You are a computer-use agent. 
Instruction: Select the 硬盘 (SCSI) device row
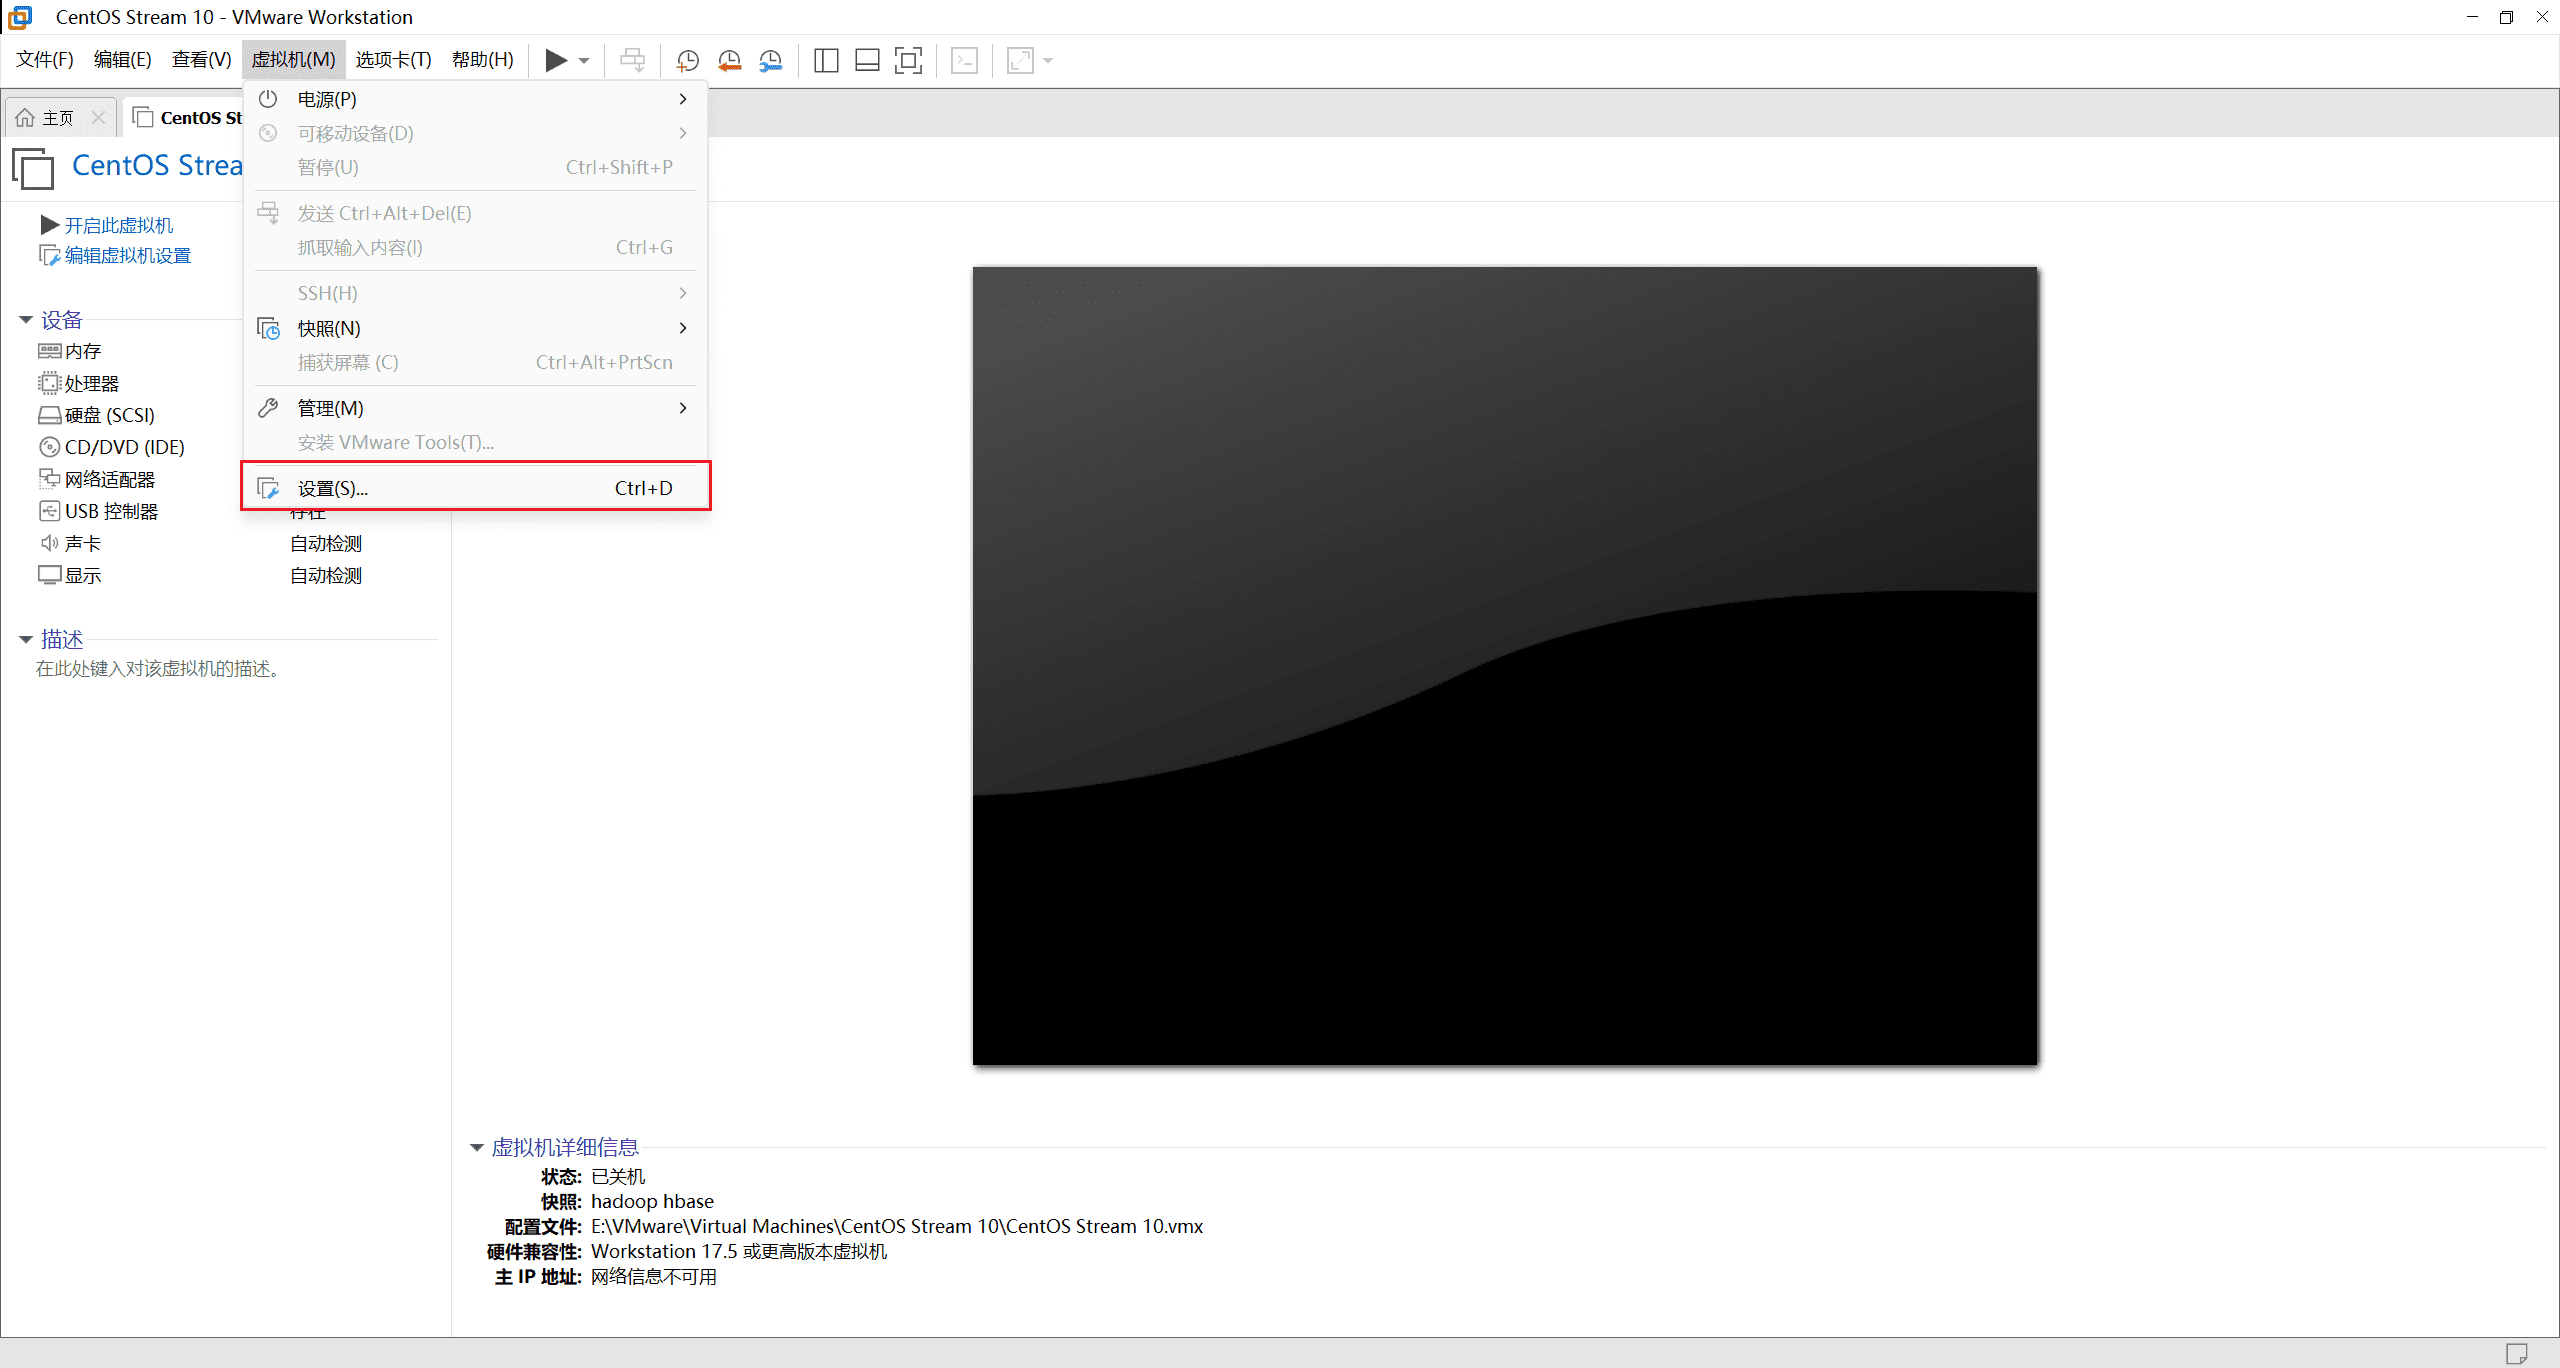[x=97, y=415]
